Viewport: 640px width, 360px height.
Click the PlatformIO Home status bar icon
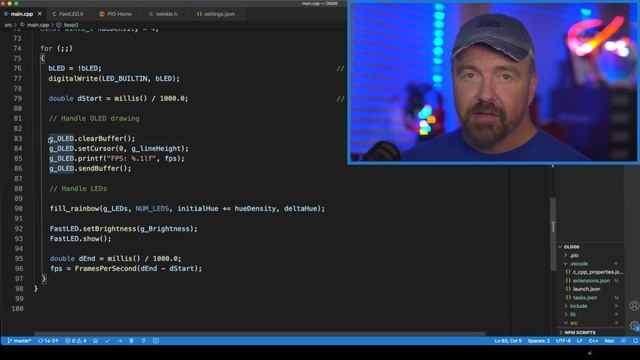tap(95, 341)
